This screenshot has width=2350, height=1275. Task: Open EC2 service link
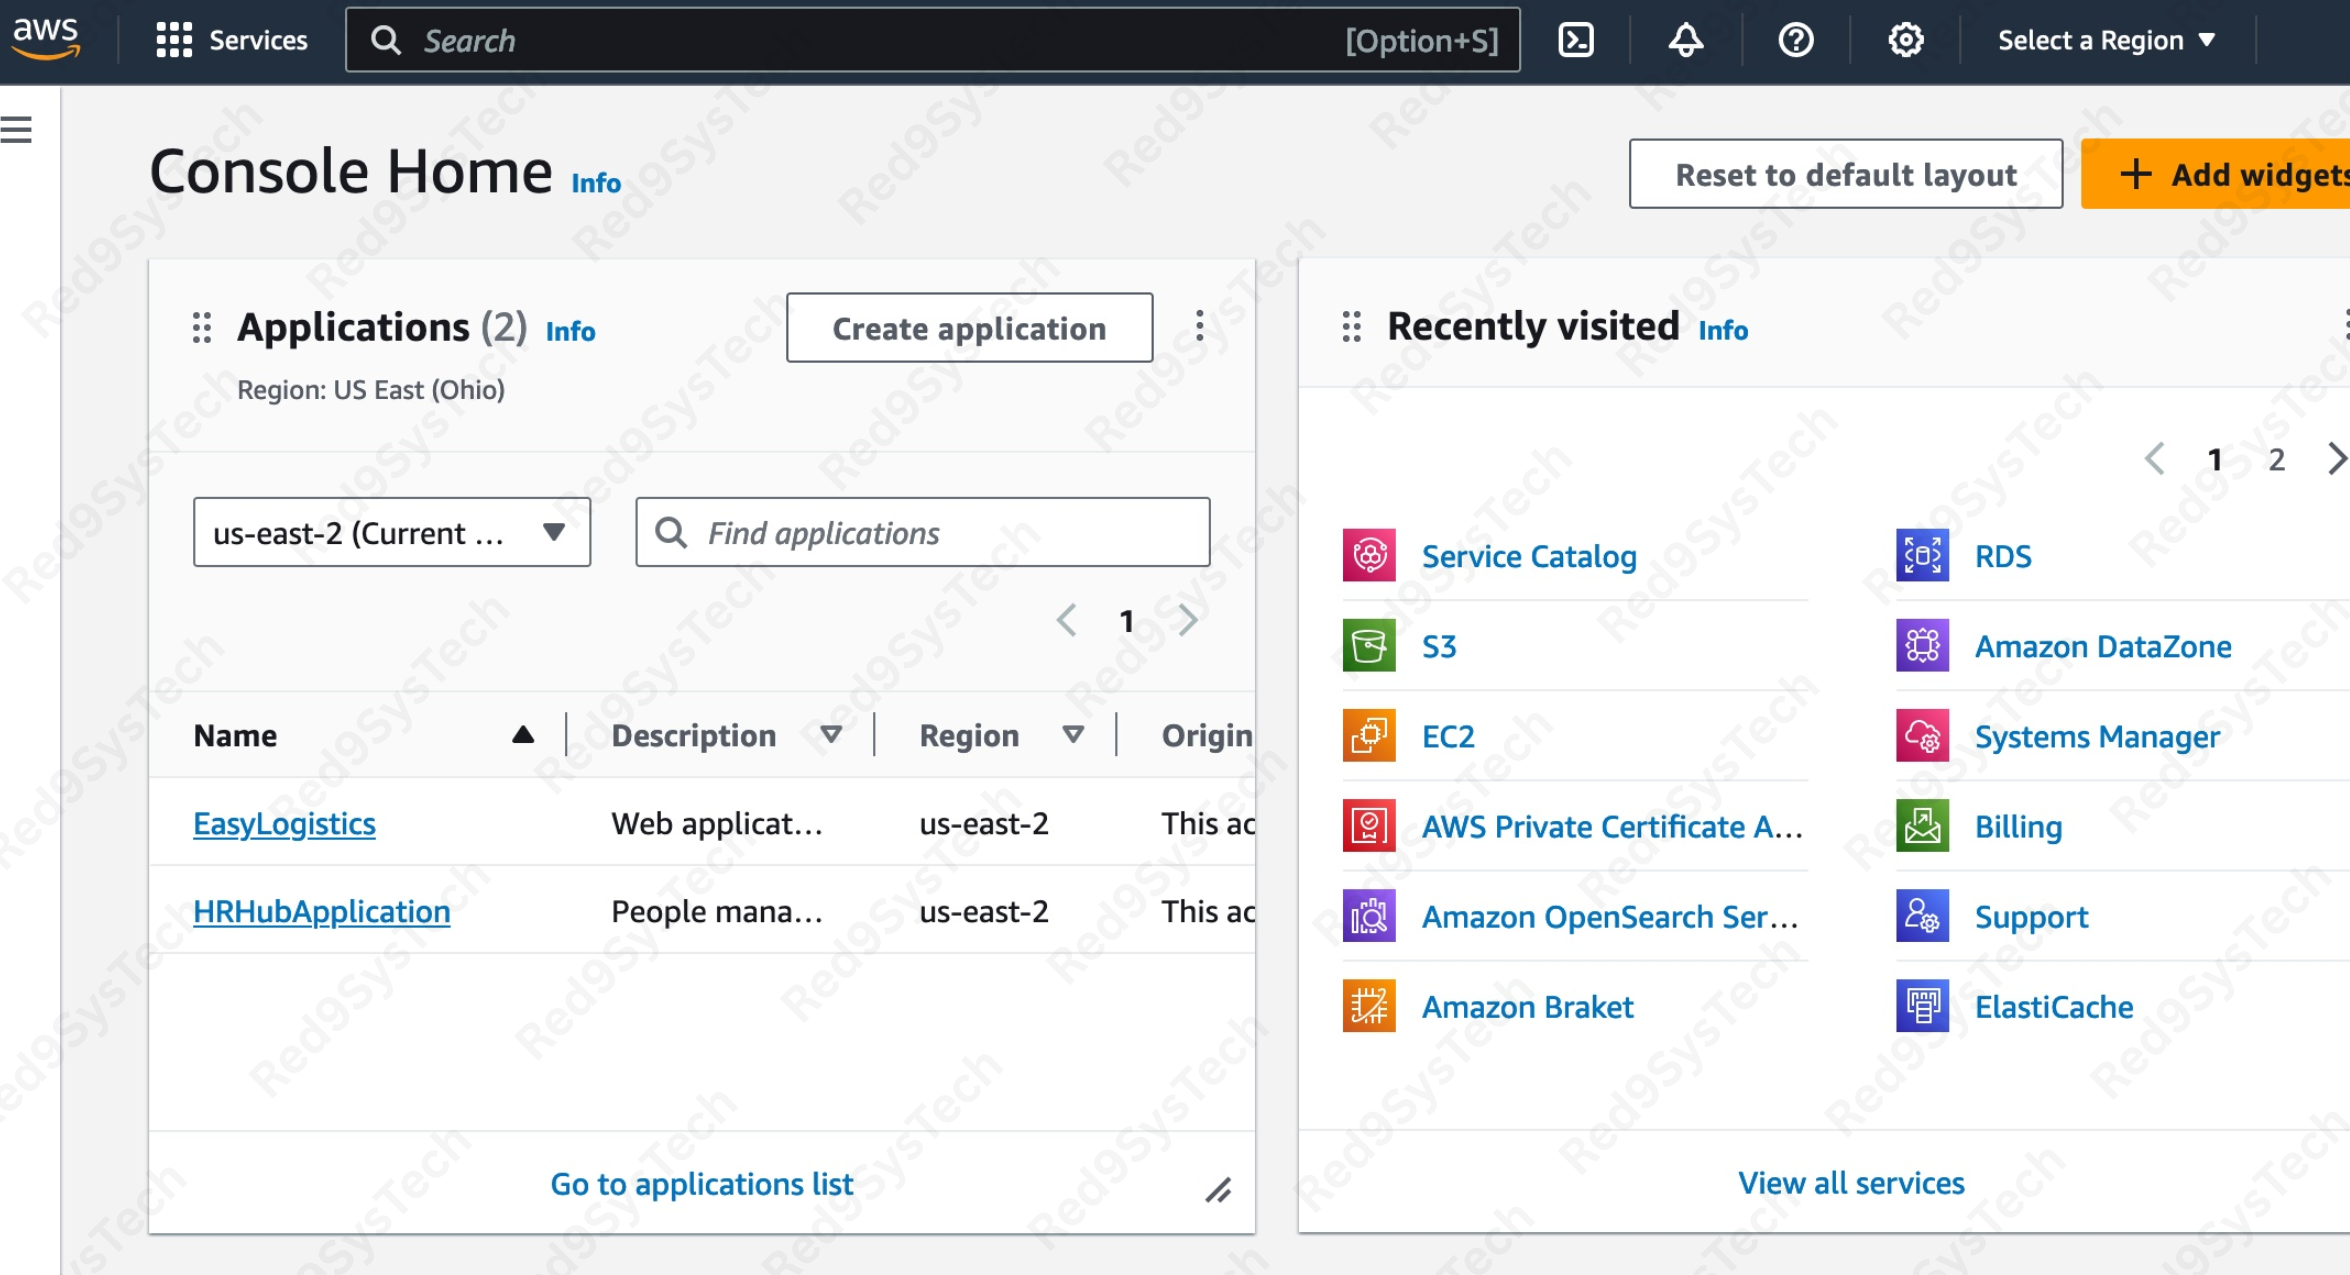(x=1448, y=736)
